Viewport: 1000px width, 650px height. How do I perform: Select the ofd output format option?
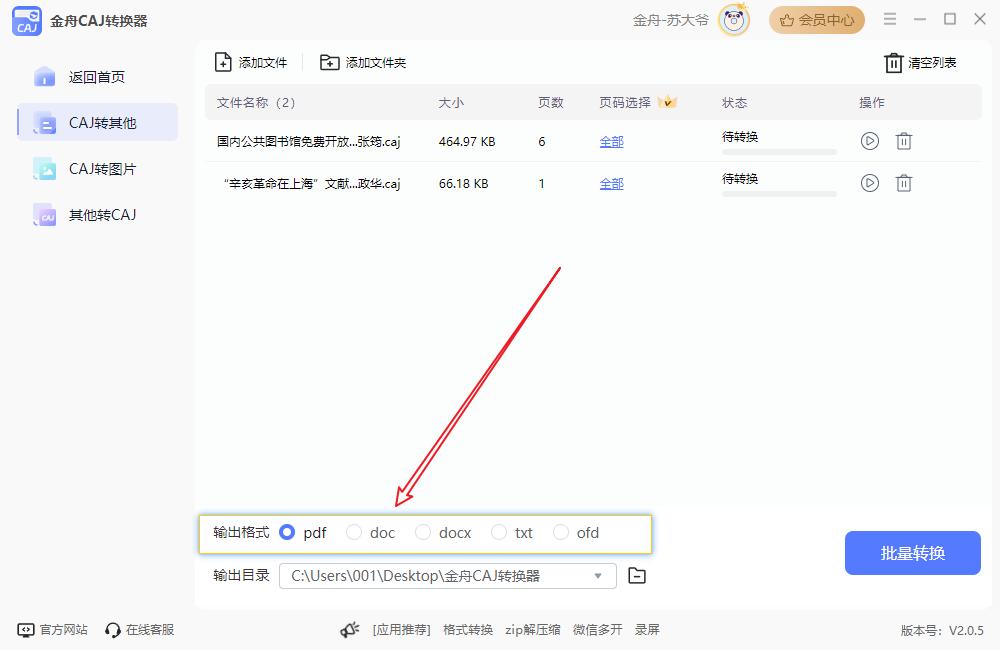561,533
